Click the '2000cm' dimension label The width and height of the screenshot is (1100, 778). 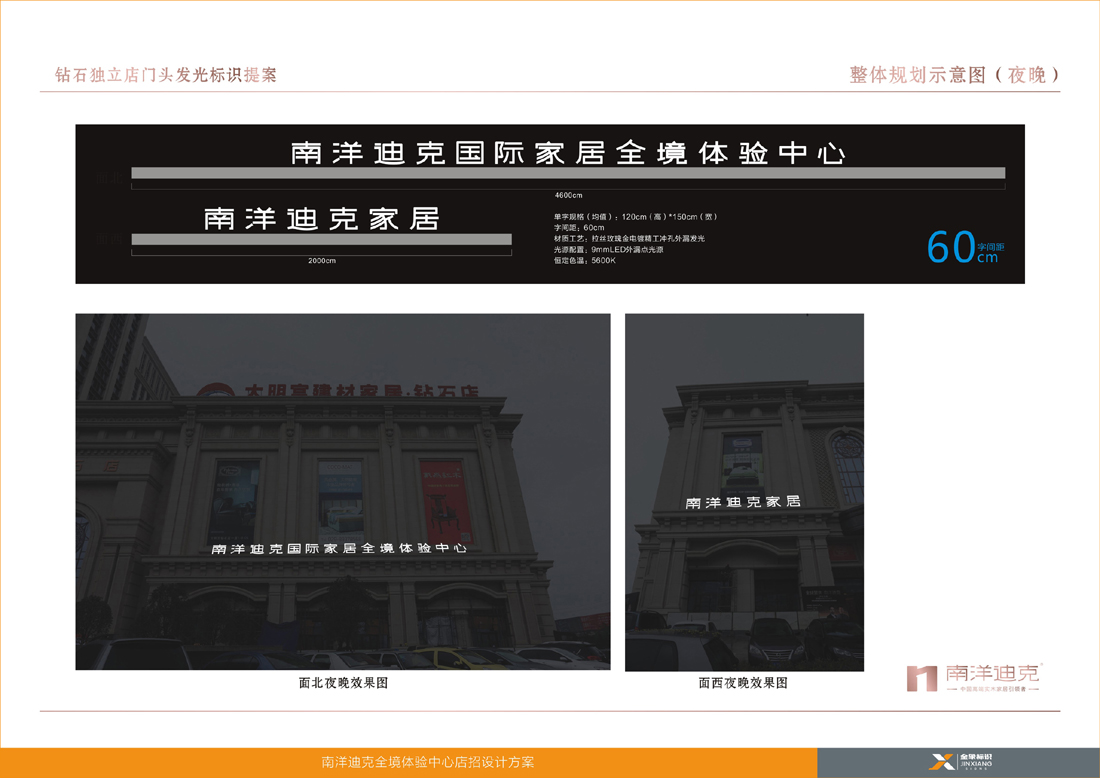tap(321, 260)
